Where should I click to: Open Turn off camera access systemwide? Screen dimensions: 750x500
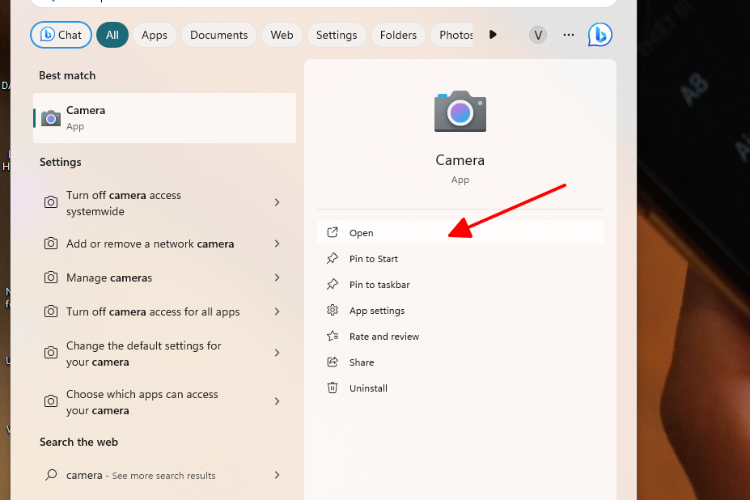tap(165, 203)
